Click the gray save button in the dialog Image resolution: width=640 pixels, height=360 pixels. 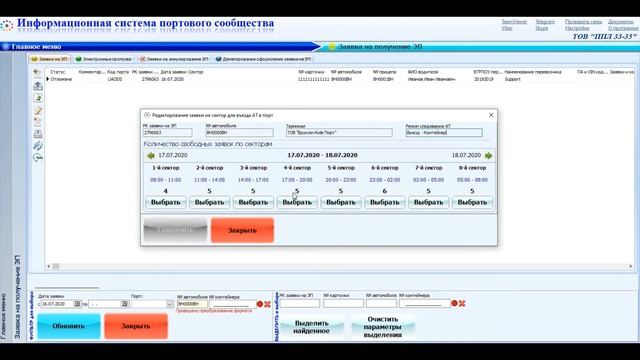tap(176, 230)
